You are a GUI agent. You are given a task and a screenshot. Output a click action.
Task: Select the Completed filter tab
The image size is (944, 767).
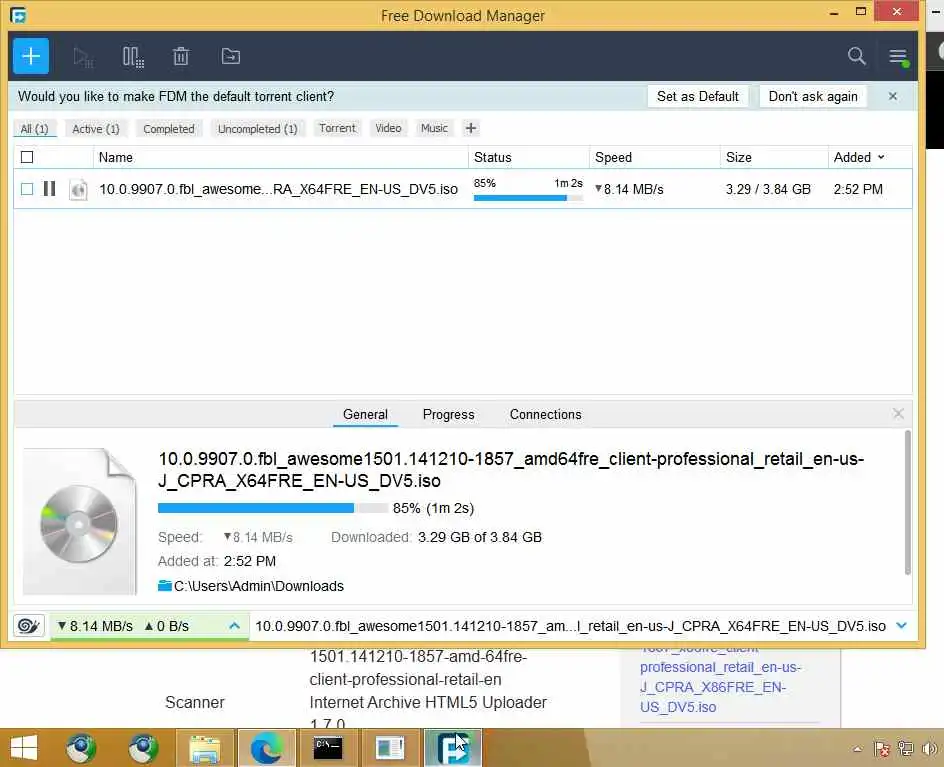tap(169, 129)
